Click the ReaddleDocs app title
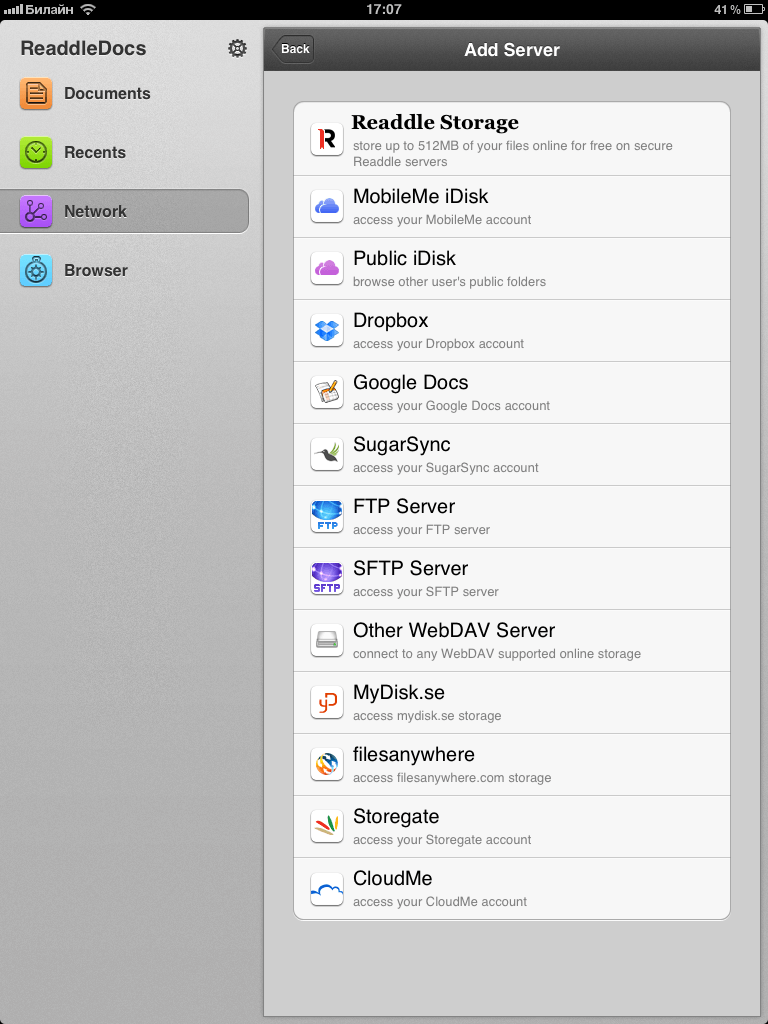This screenshot has width=768, height=1024. [83, 48]
